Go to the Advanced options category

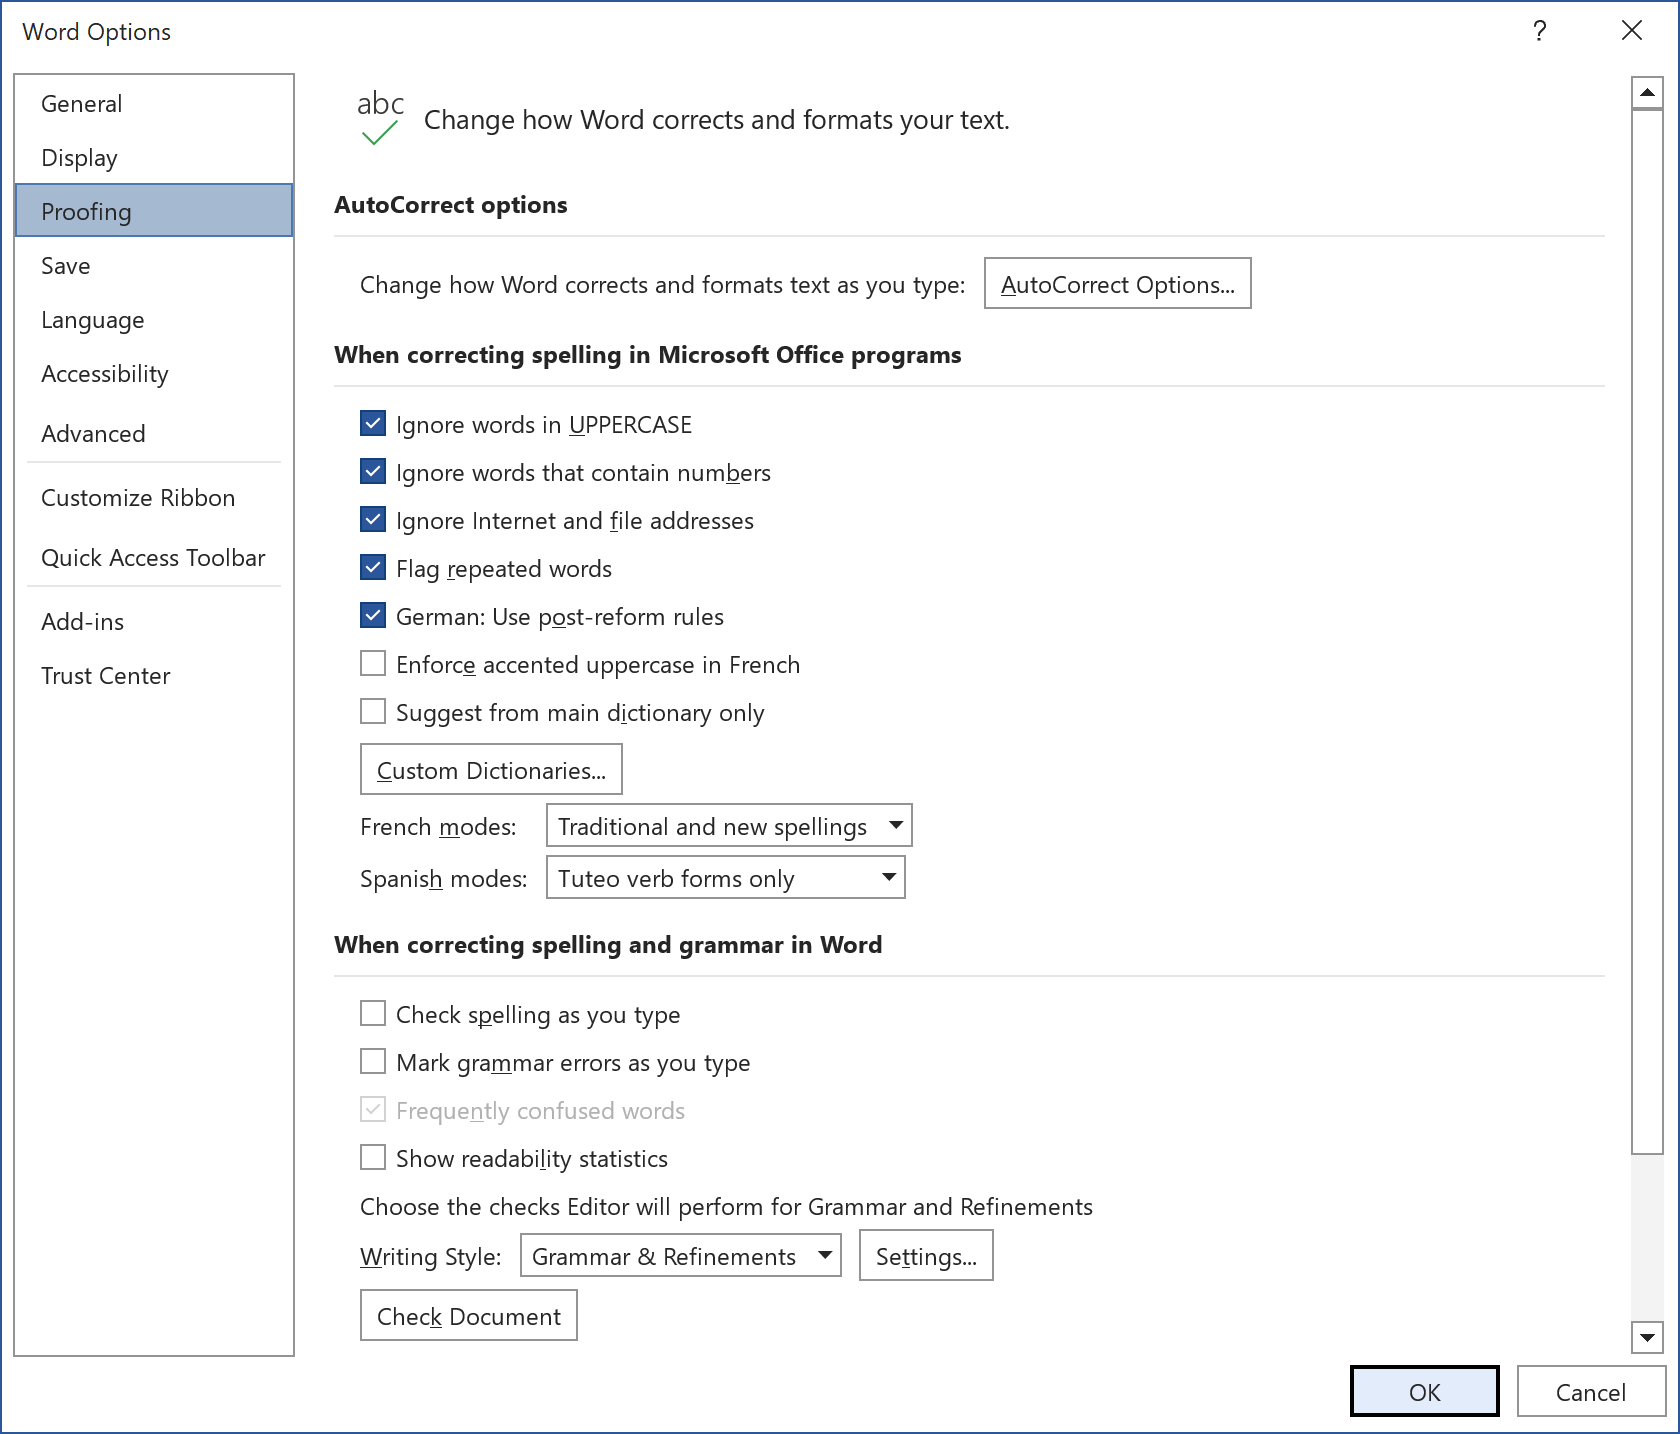(x=154, y=434)
